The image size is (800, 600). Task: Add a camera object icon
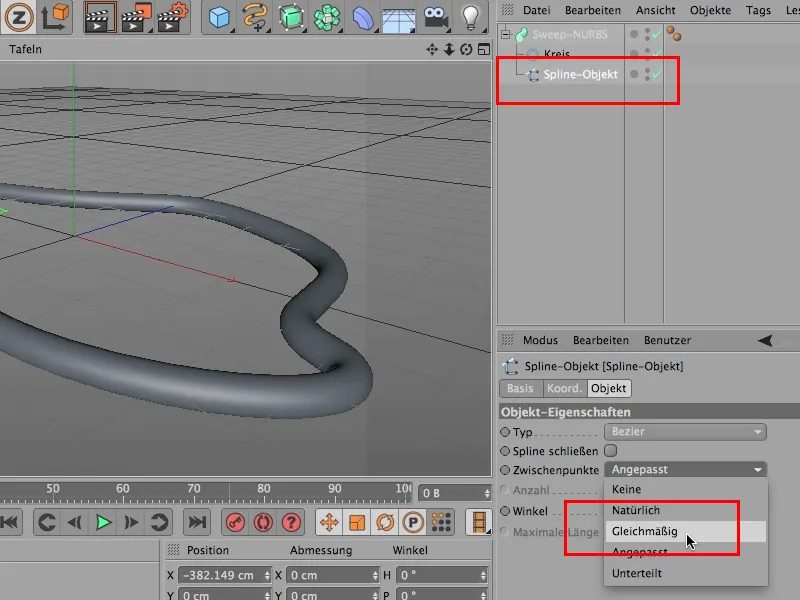[x=435, y=17]
